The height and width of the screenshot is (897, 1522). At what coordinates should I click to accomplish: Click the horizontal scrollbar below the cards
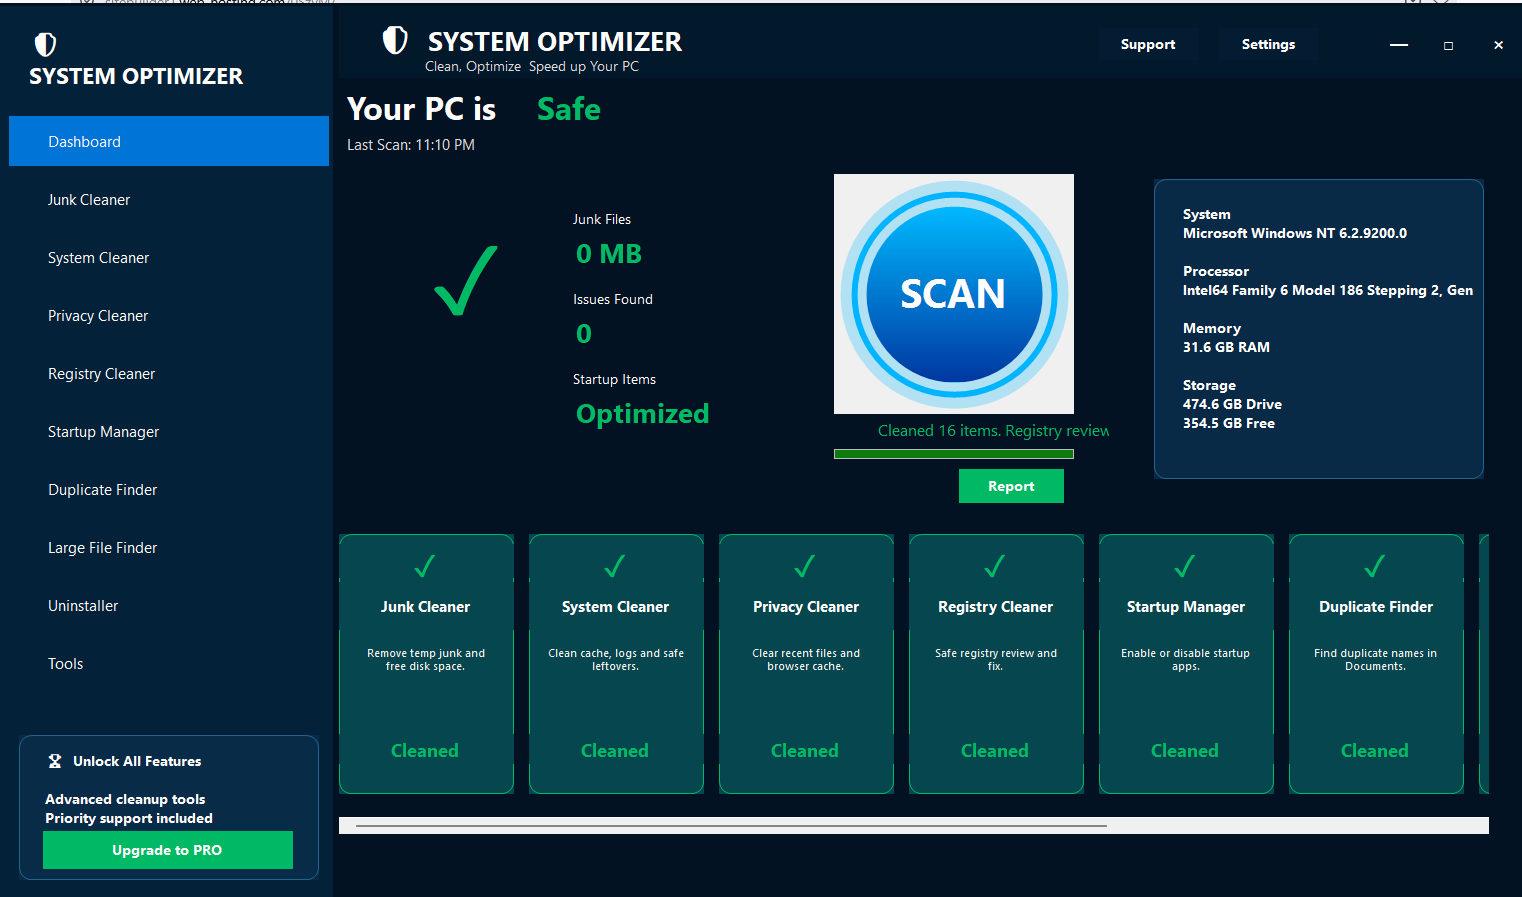[x=913, y=825]
